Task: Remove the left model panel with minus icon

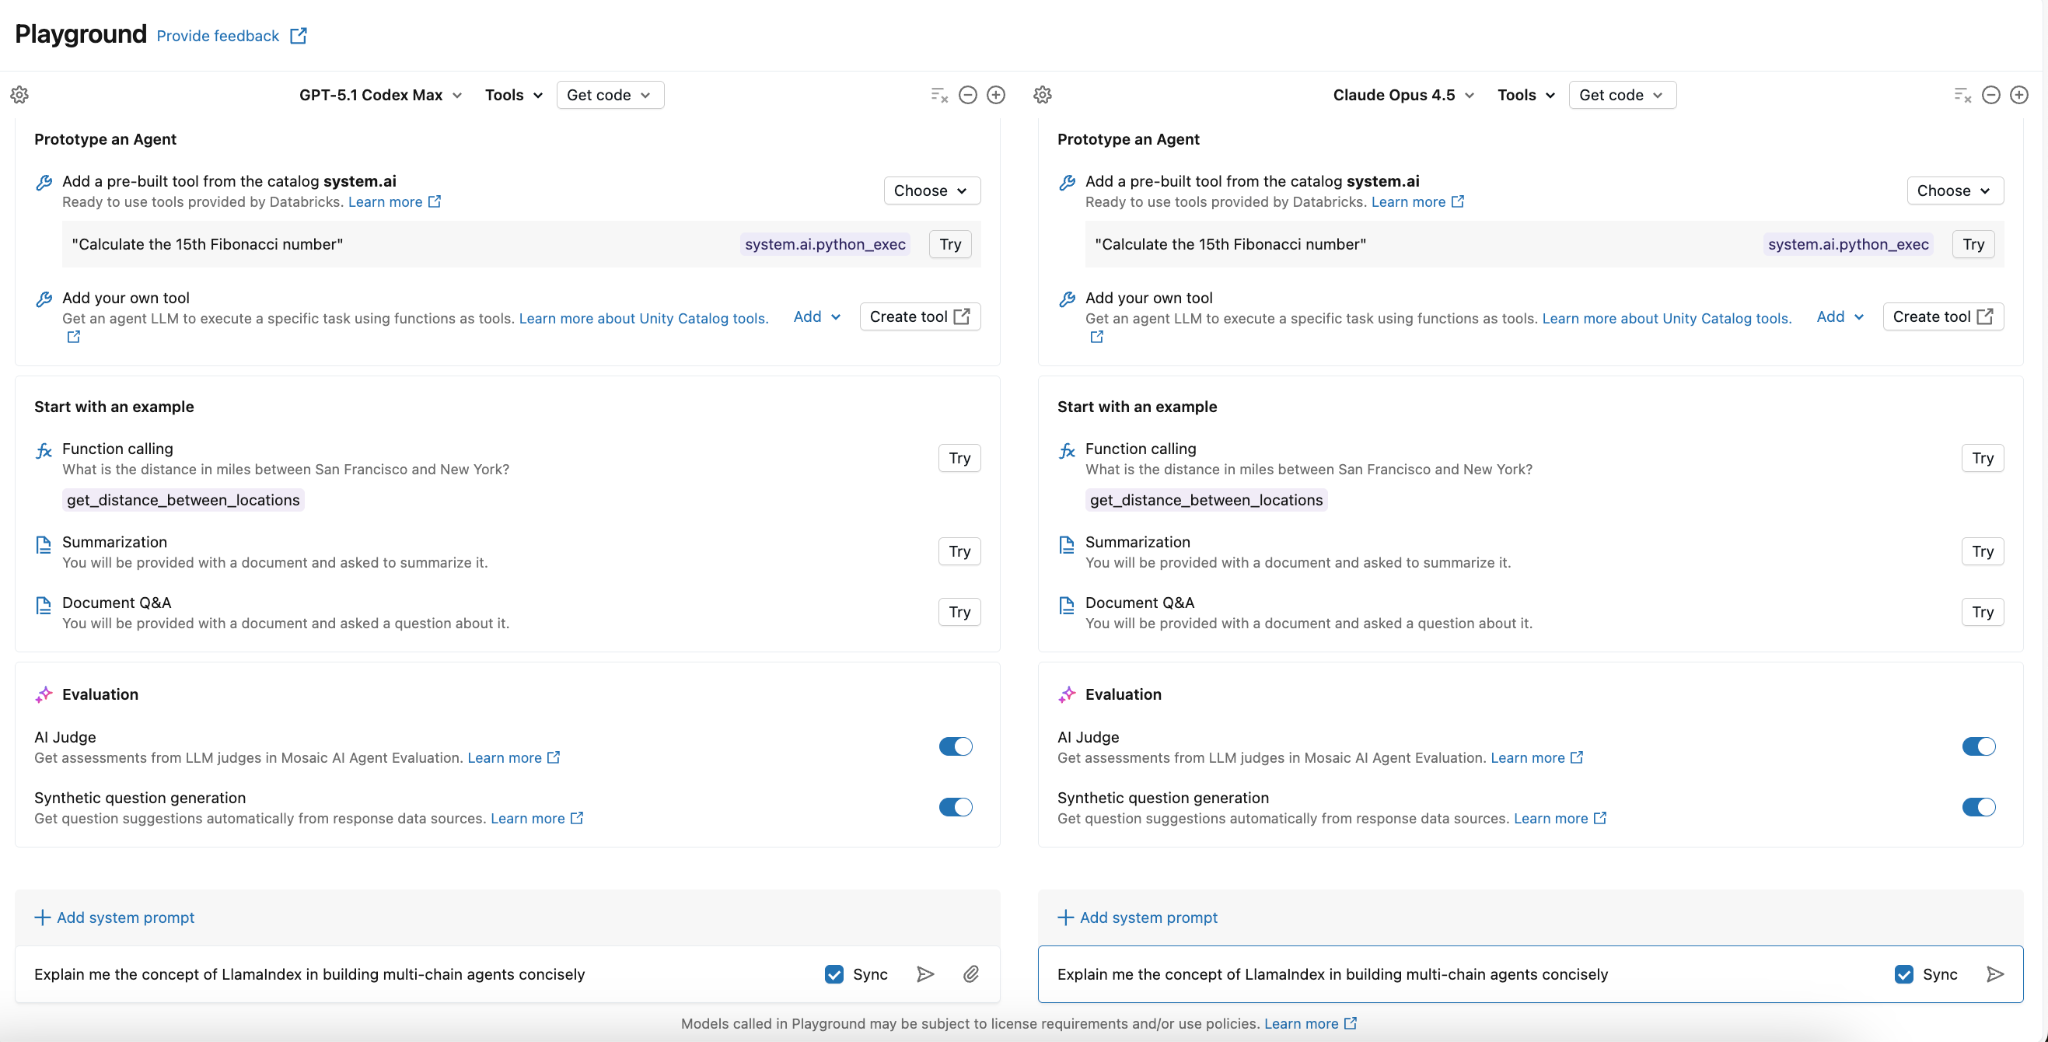Action: point(967,95)
